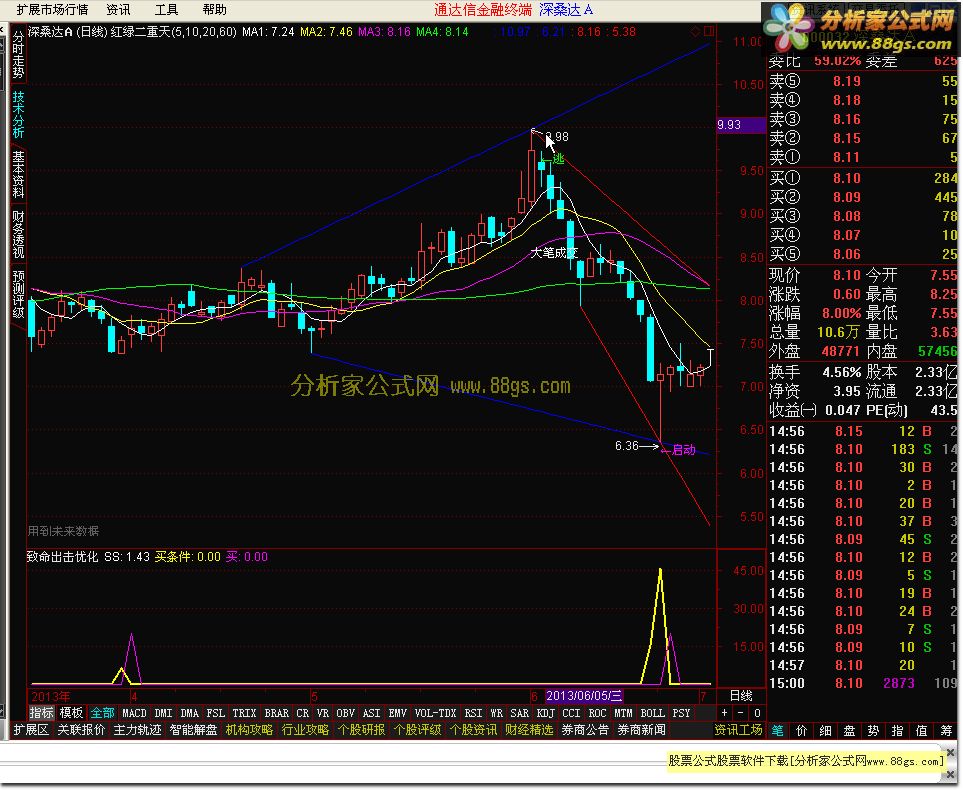Open the 券商新闻 bottom tab

pyautogui.click(x=641, y=730)
